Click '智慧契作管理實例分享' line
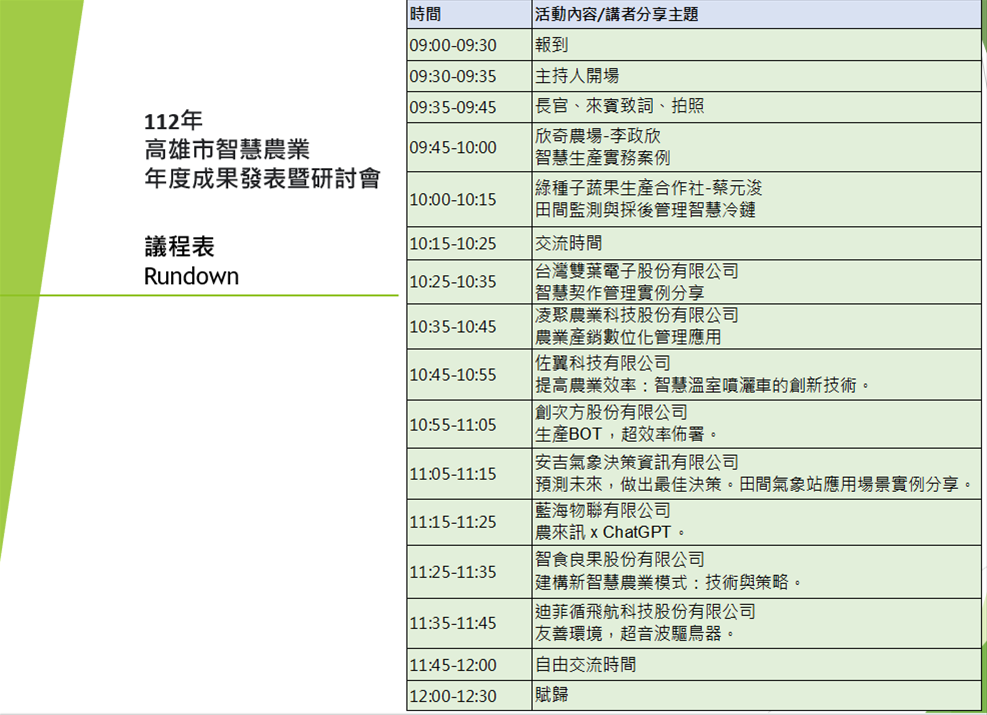Screen dimensions: 987x715 (x=619, y=293)
